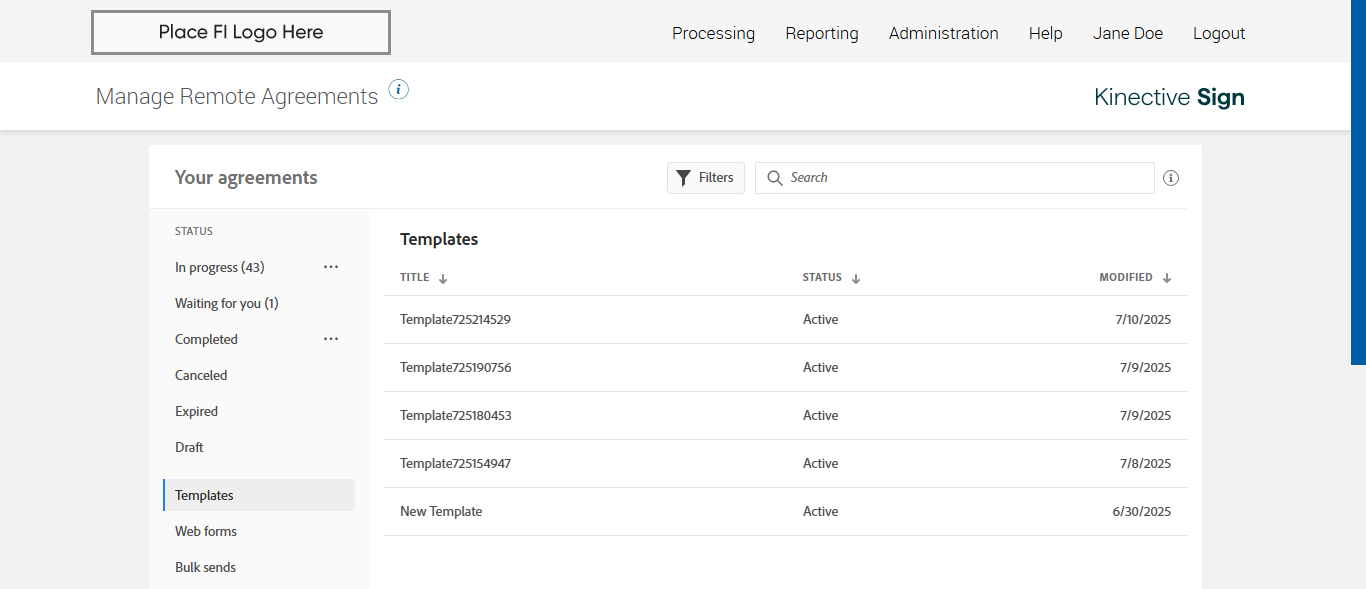
Task: Sort templates by Modified arrow
Action: pos(1167,279)
